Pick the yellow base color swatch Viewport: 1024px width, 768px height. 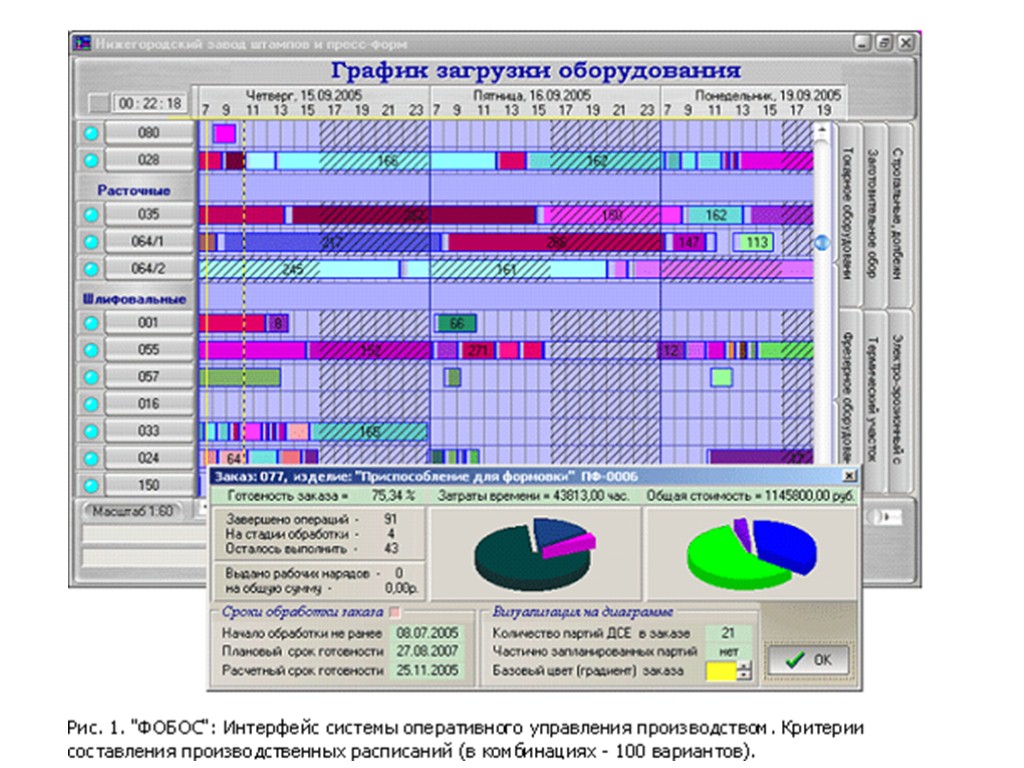[x=721, y=671]
